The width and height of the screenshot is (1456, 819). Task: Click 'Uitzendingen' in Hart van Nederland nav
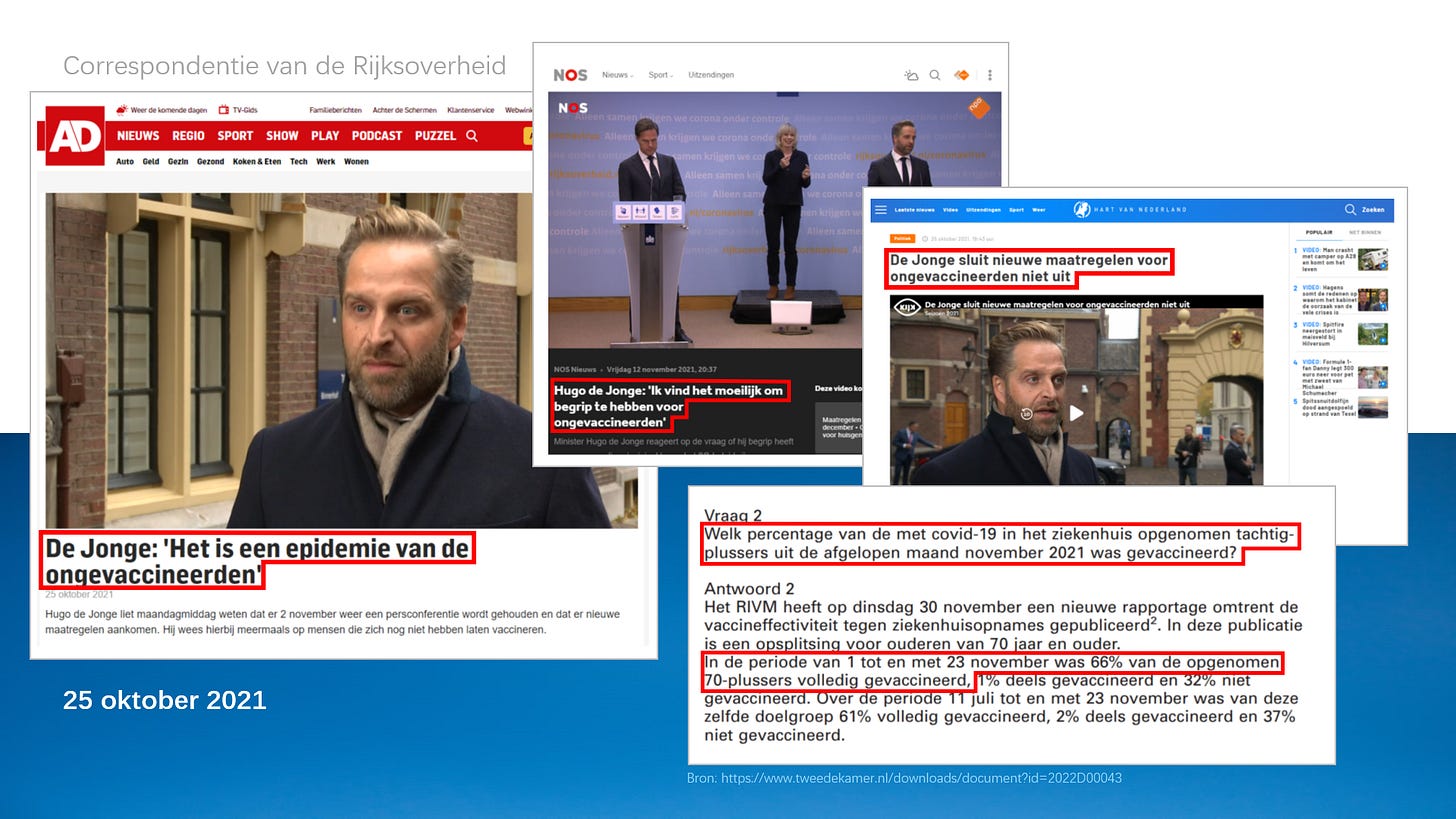(x=984, y=210)
